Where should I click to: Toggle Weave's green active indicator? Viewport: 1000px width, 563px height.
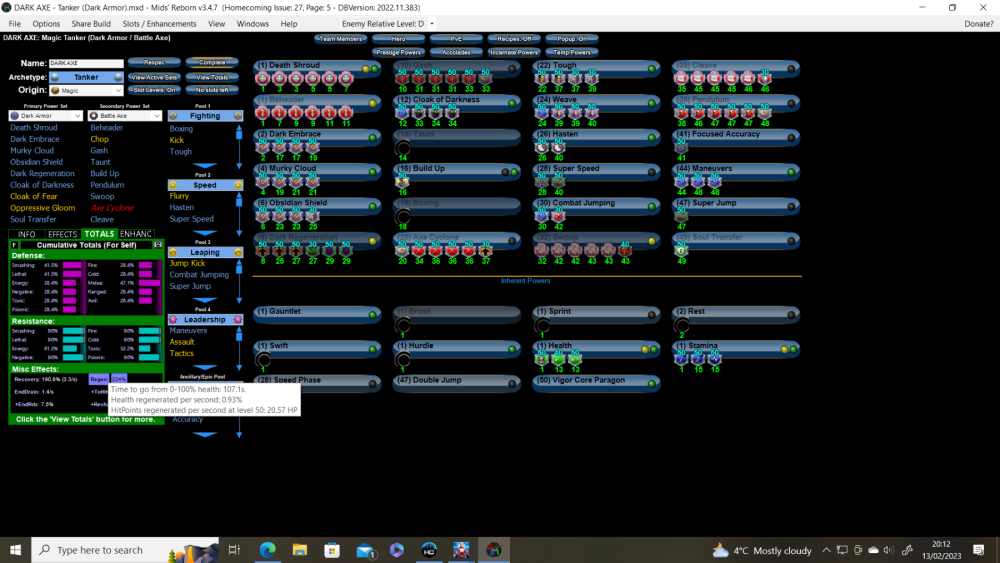pos(652,103)
